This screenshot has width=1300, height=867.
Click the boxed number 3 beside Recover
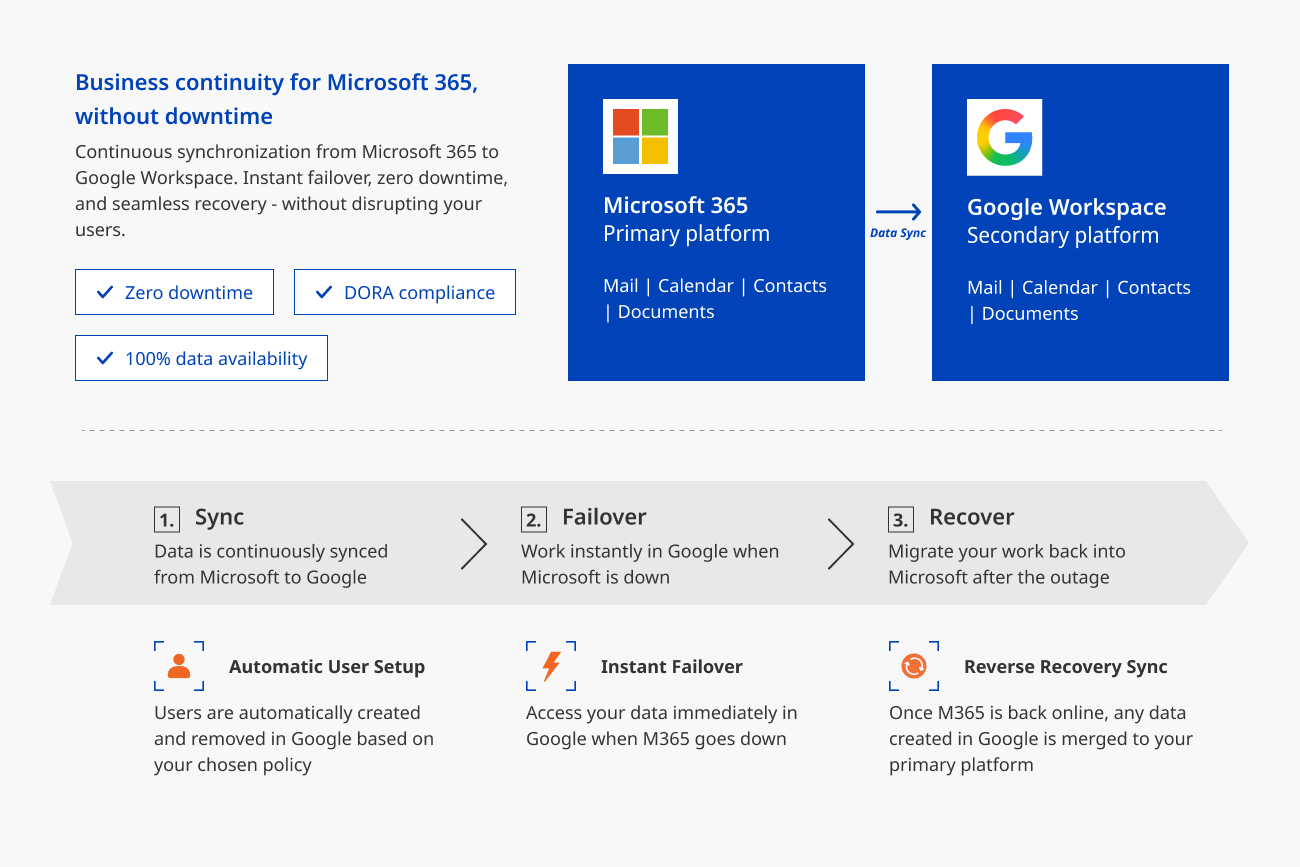901,519
